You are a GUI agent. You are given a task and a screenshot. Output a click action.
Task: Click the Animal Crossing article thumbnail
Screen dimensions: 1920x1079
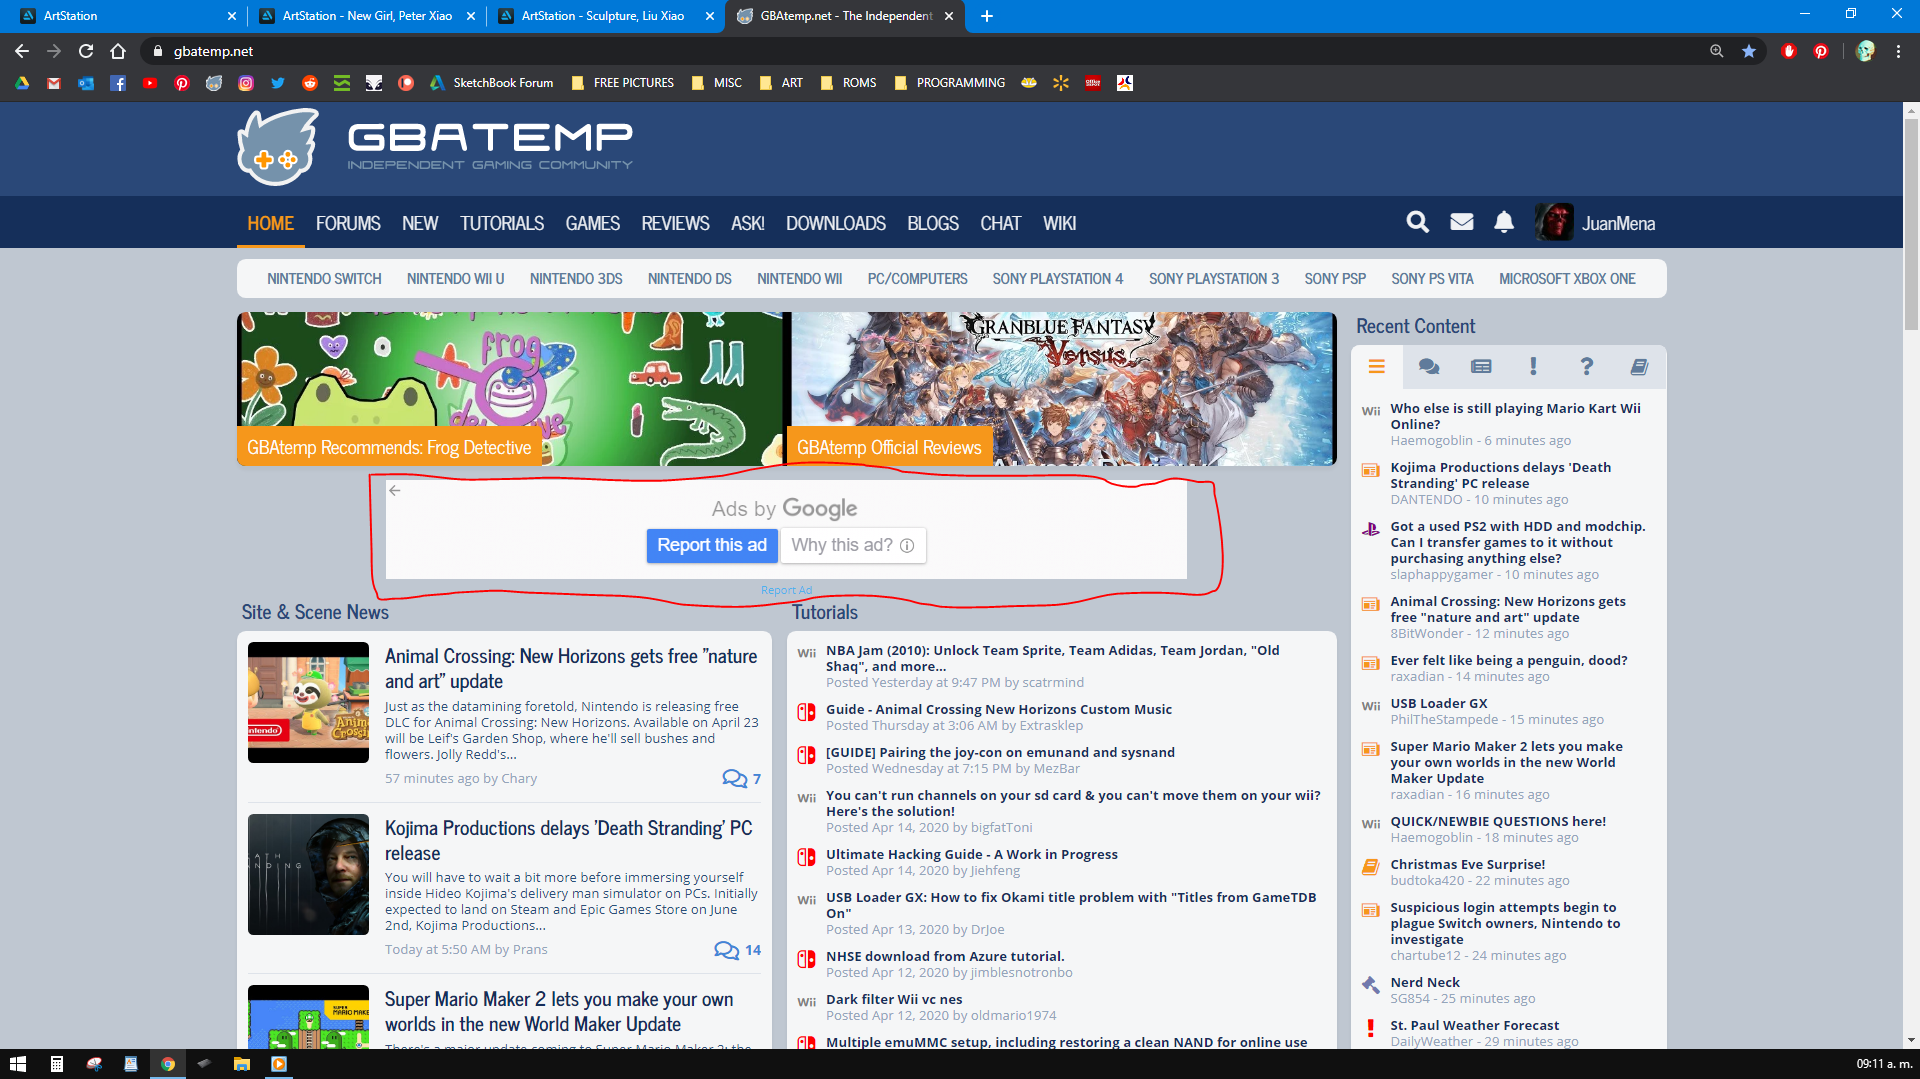308,703
